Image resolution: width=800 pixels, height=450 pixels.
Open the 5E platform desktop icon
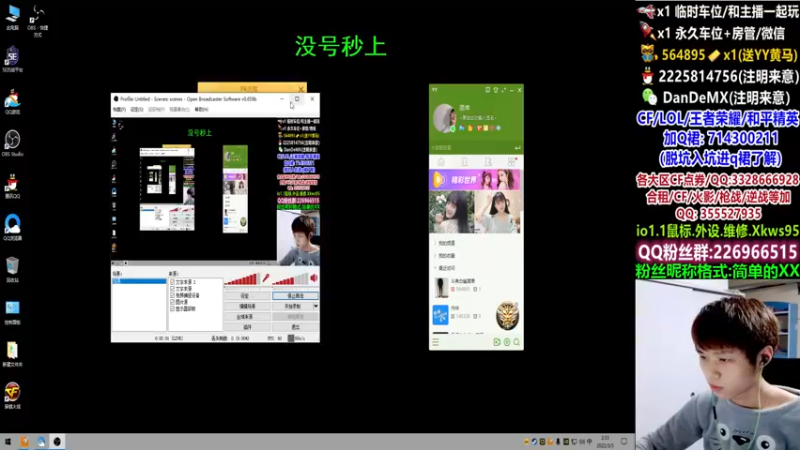(x=12, y=58)
